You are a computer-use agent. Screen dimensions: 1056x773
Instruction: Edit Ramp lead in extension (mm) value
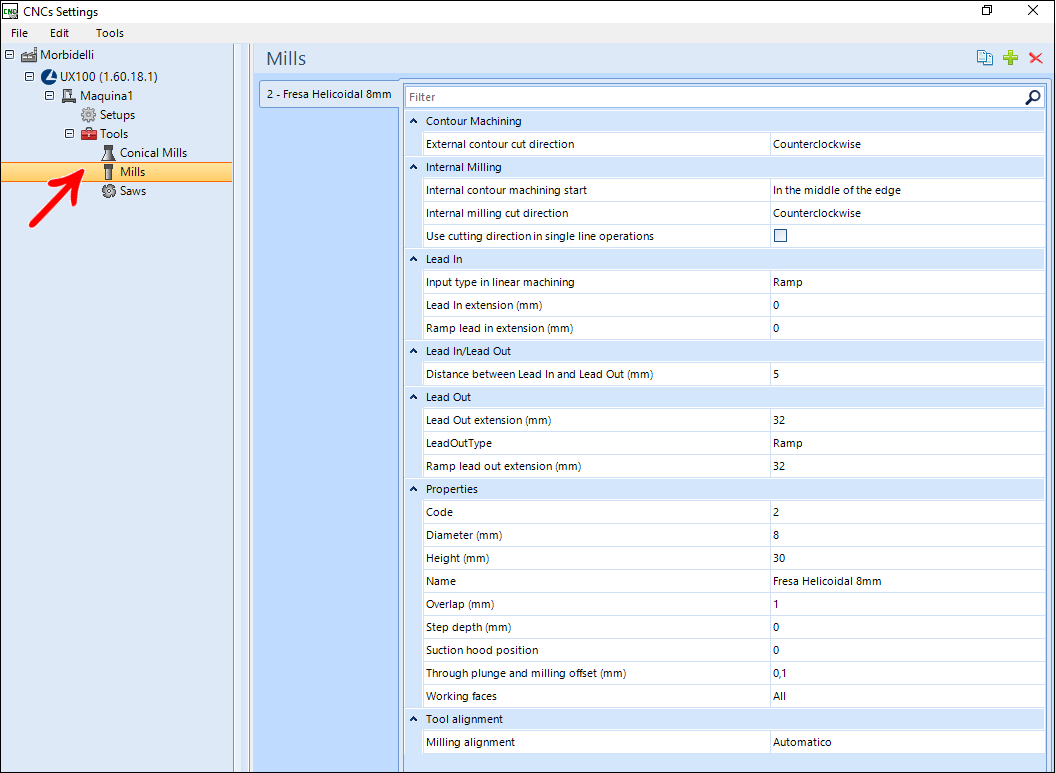coord(907,329)
